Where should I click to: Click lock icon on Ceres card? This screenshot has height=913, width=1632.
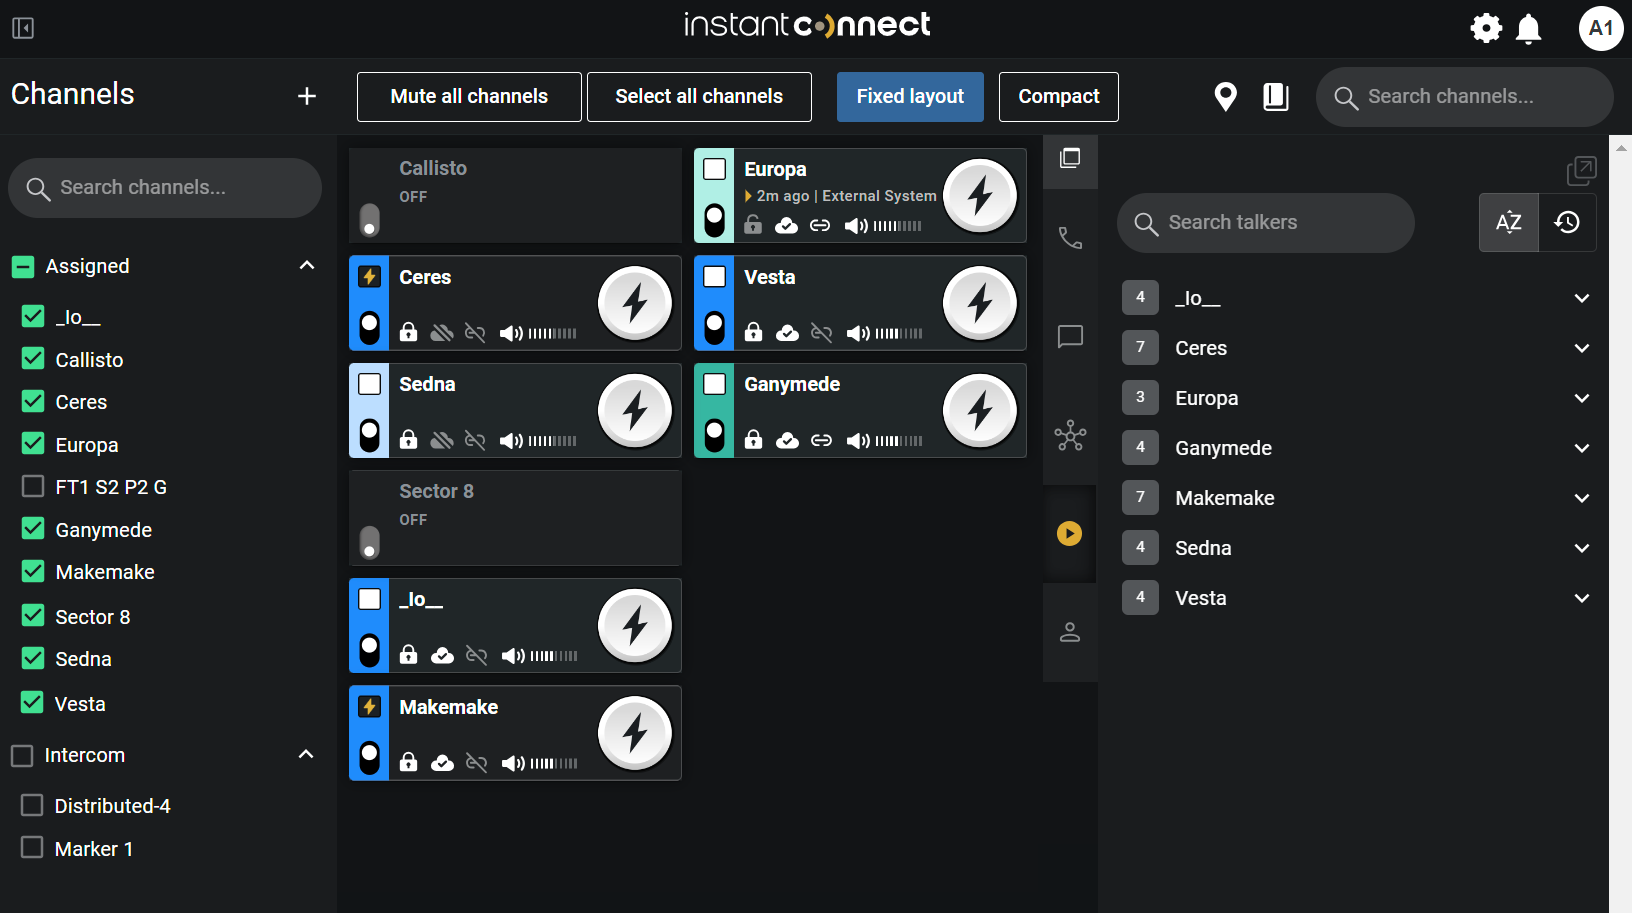(x=408, y=332)
